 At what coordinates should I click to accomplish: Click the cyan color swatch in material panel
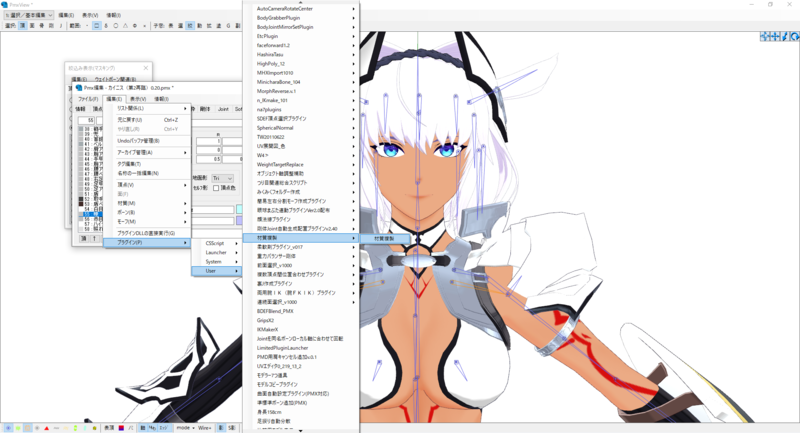point(239,210)
